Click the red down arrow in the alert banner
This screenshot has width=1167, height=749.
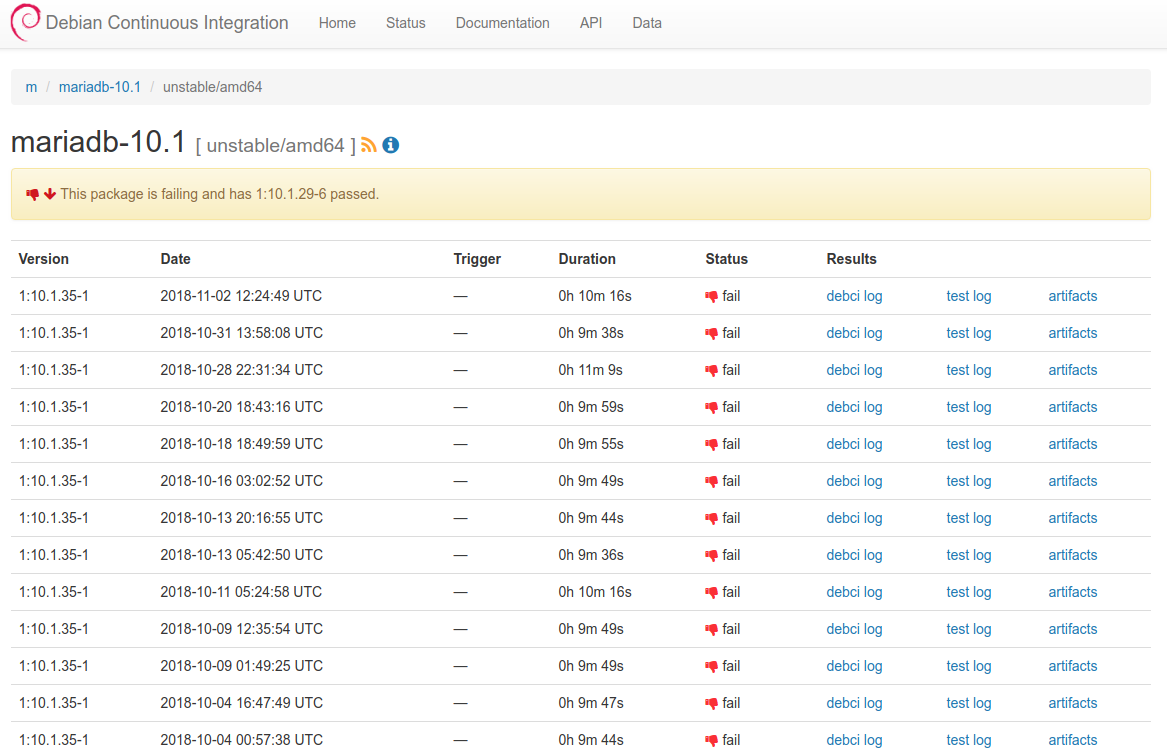coord(49,194)
